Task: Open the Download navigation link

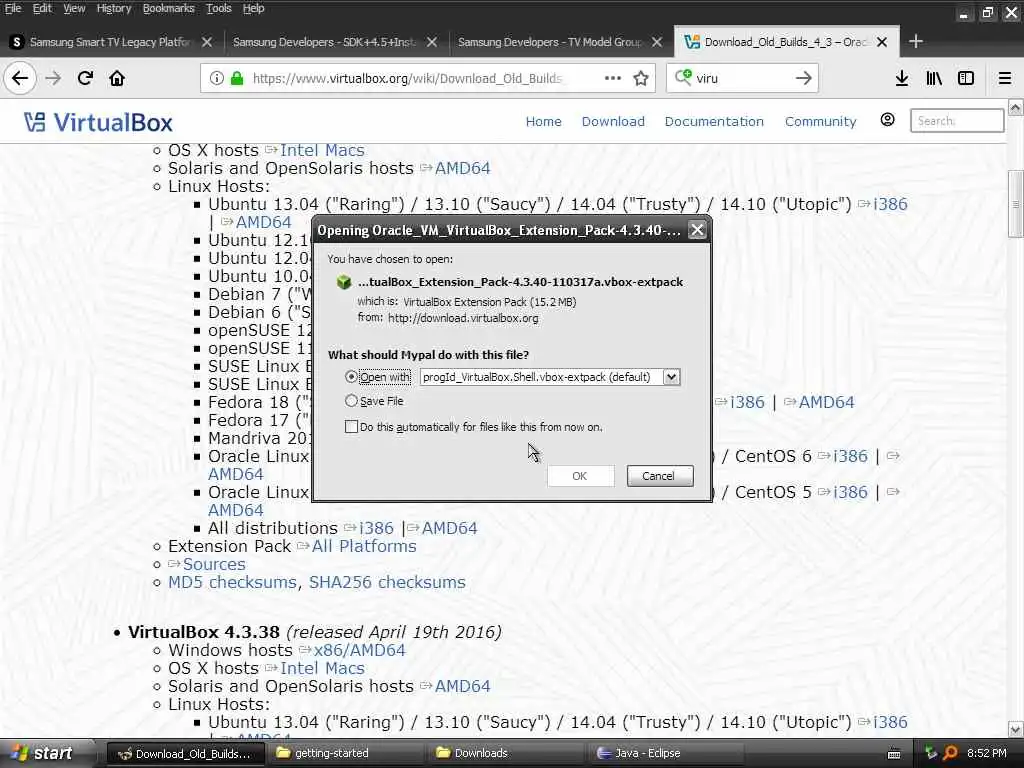Action: (613, 121)
